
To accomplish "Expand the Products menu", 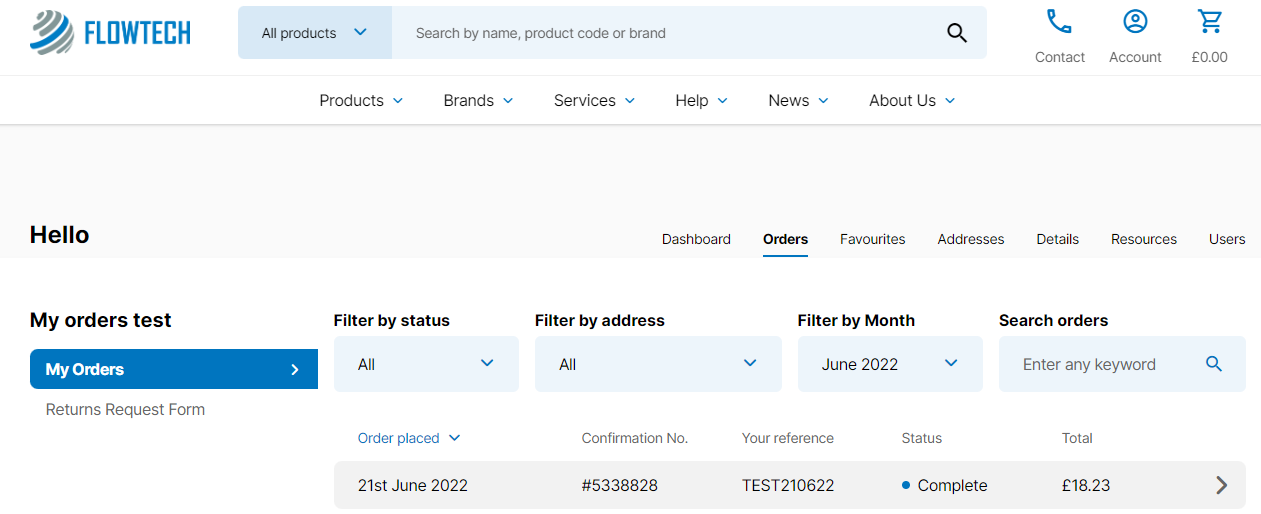I will (361, 100).
